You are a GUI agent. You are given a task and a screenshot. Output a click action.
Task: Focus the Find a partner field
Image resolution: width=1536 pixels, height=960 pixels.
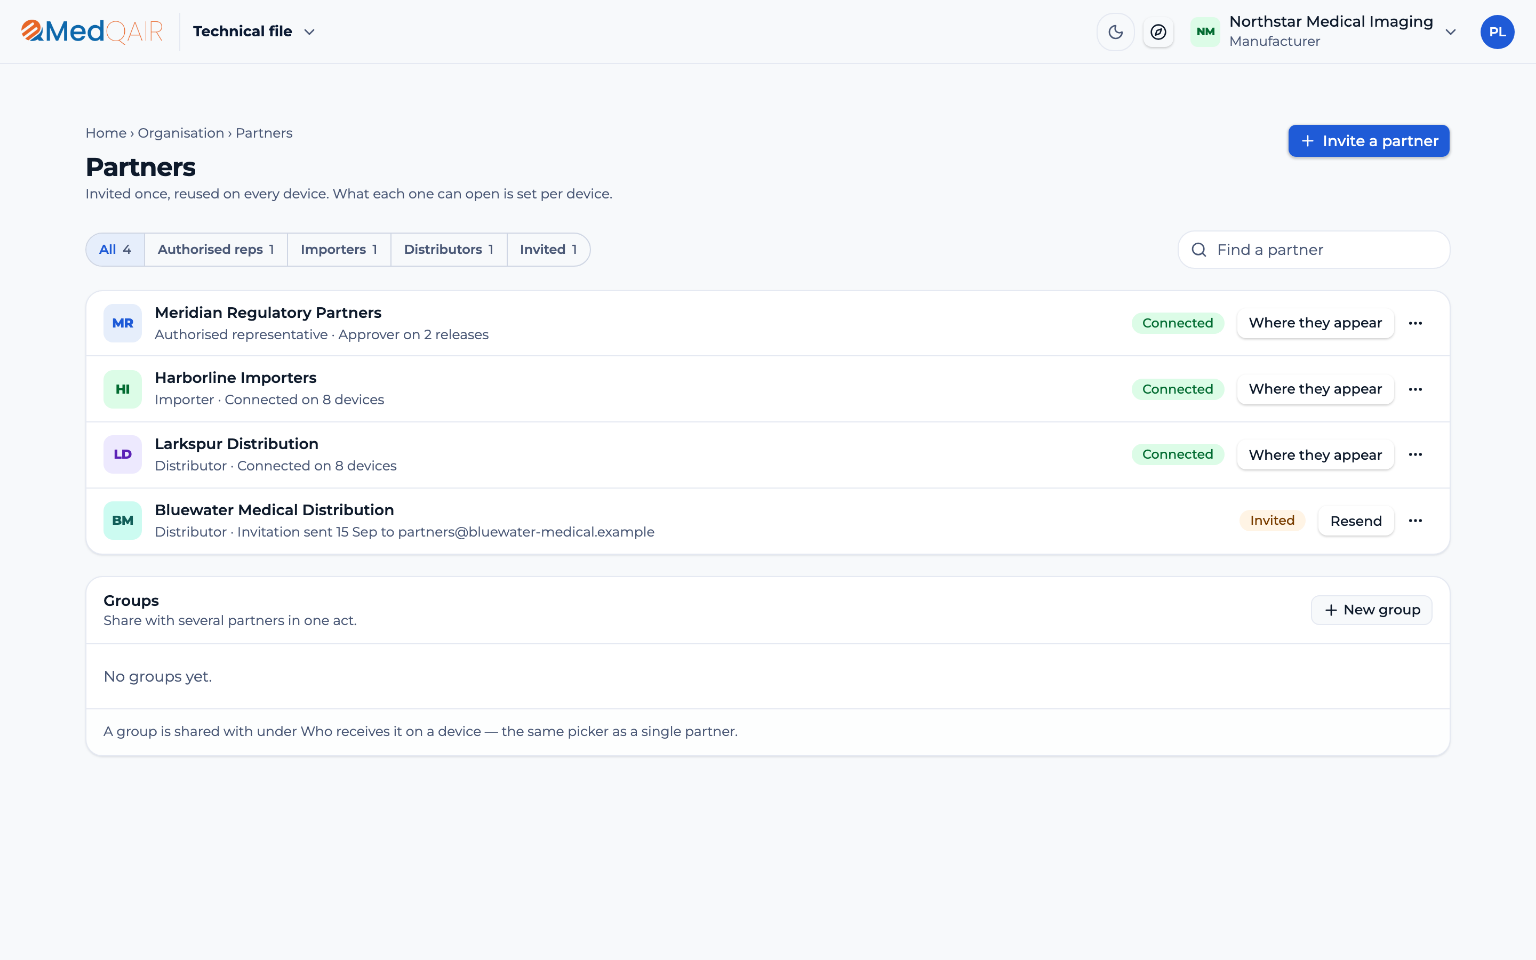point(1314,250)
